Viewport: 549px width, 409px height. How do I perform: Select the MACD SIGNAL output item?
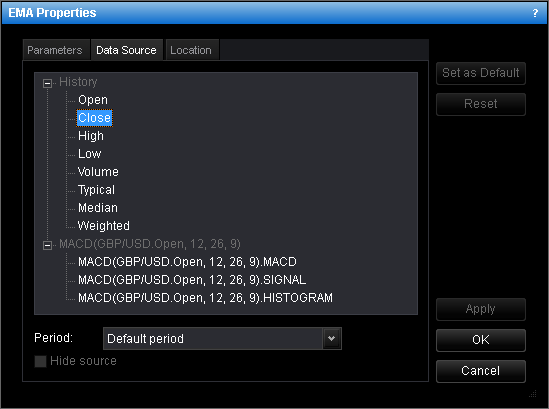coord(192,280)
